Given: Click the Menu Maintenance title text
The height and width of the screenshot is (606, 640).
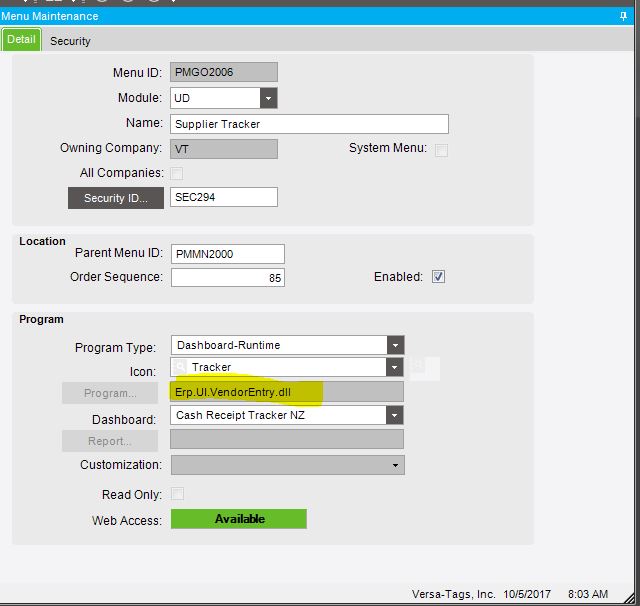Looking at the screenshot, I should pyautogui.click(x=49, y=16).
